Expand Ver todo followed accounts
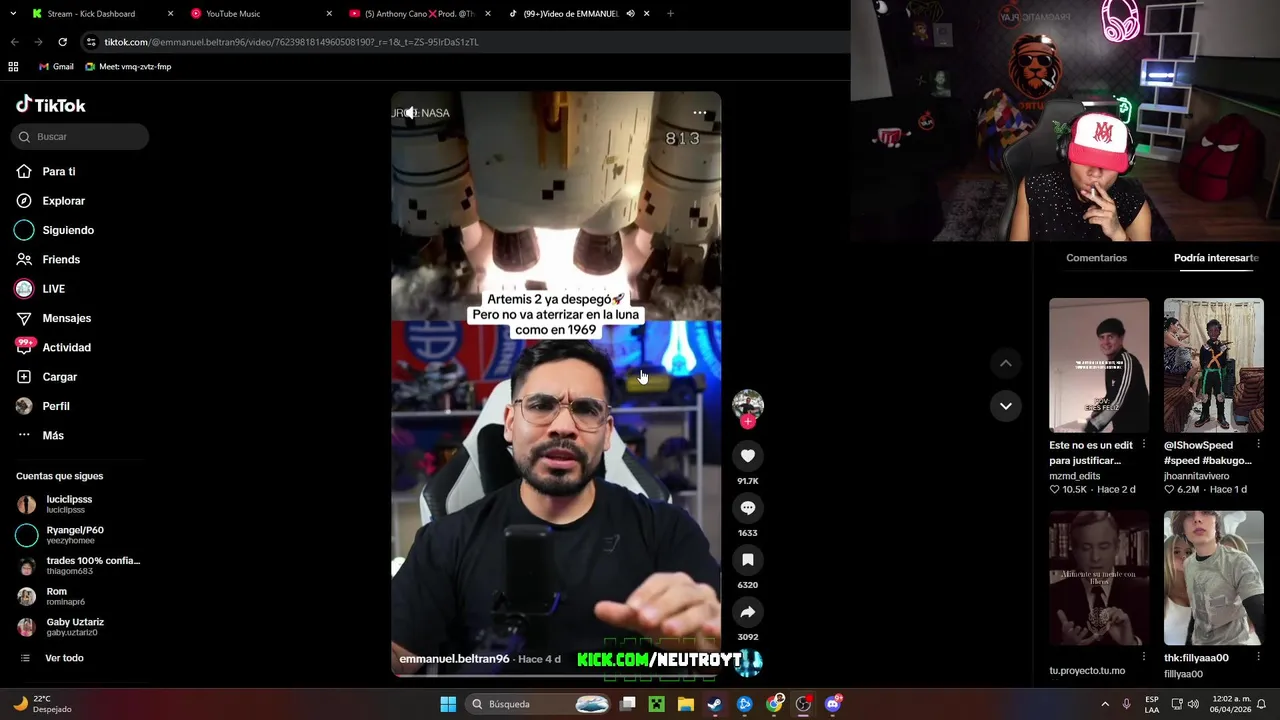Screen dimensions: 1280x720 (x=64, y=658)
